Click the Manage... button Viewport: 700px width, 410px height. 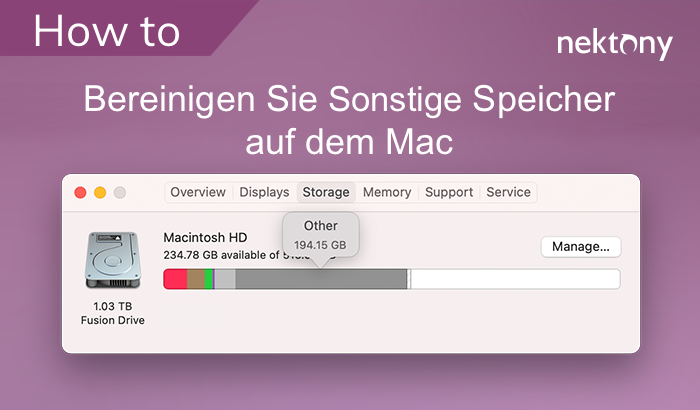pos(581,246)
